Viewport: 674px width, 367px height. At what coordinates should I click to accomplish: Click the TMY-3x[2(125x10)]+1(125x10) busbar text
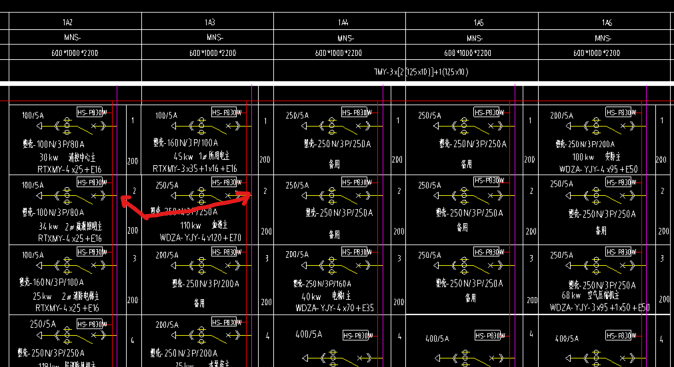pyautogui.click(x=421, y=72)
